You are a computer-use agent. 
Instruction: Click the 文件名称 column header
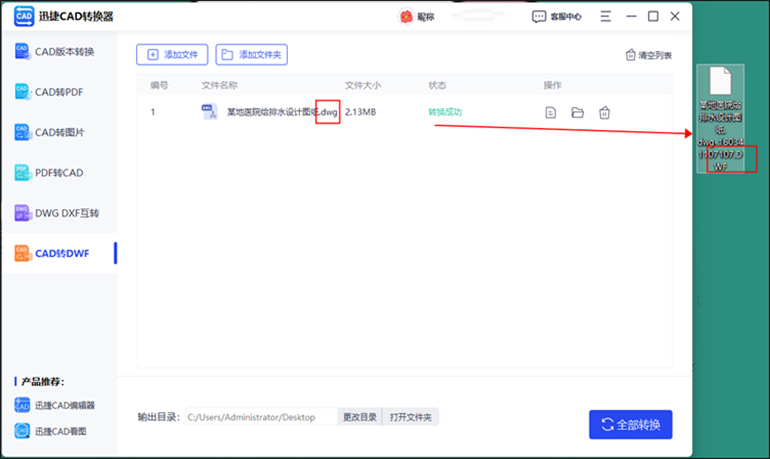(x=220, y=85)
